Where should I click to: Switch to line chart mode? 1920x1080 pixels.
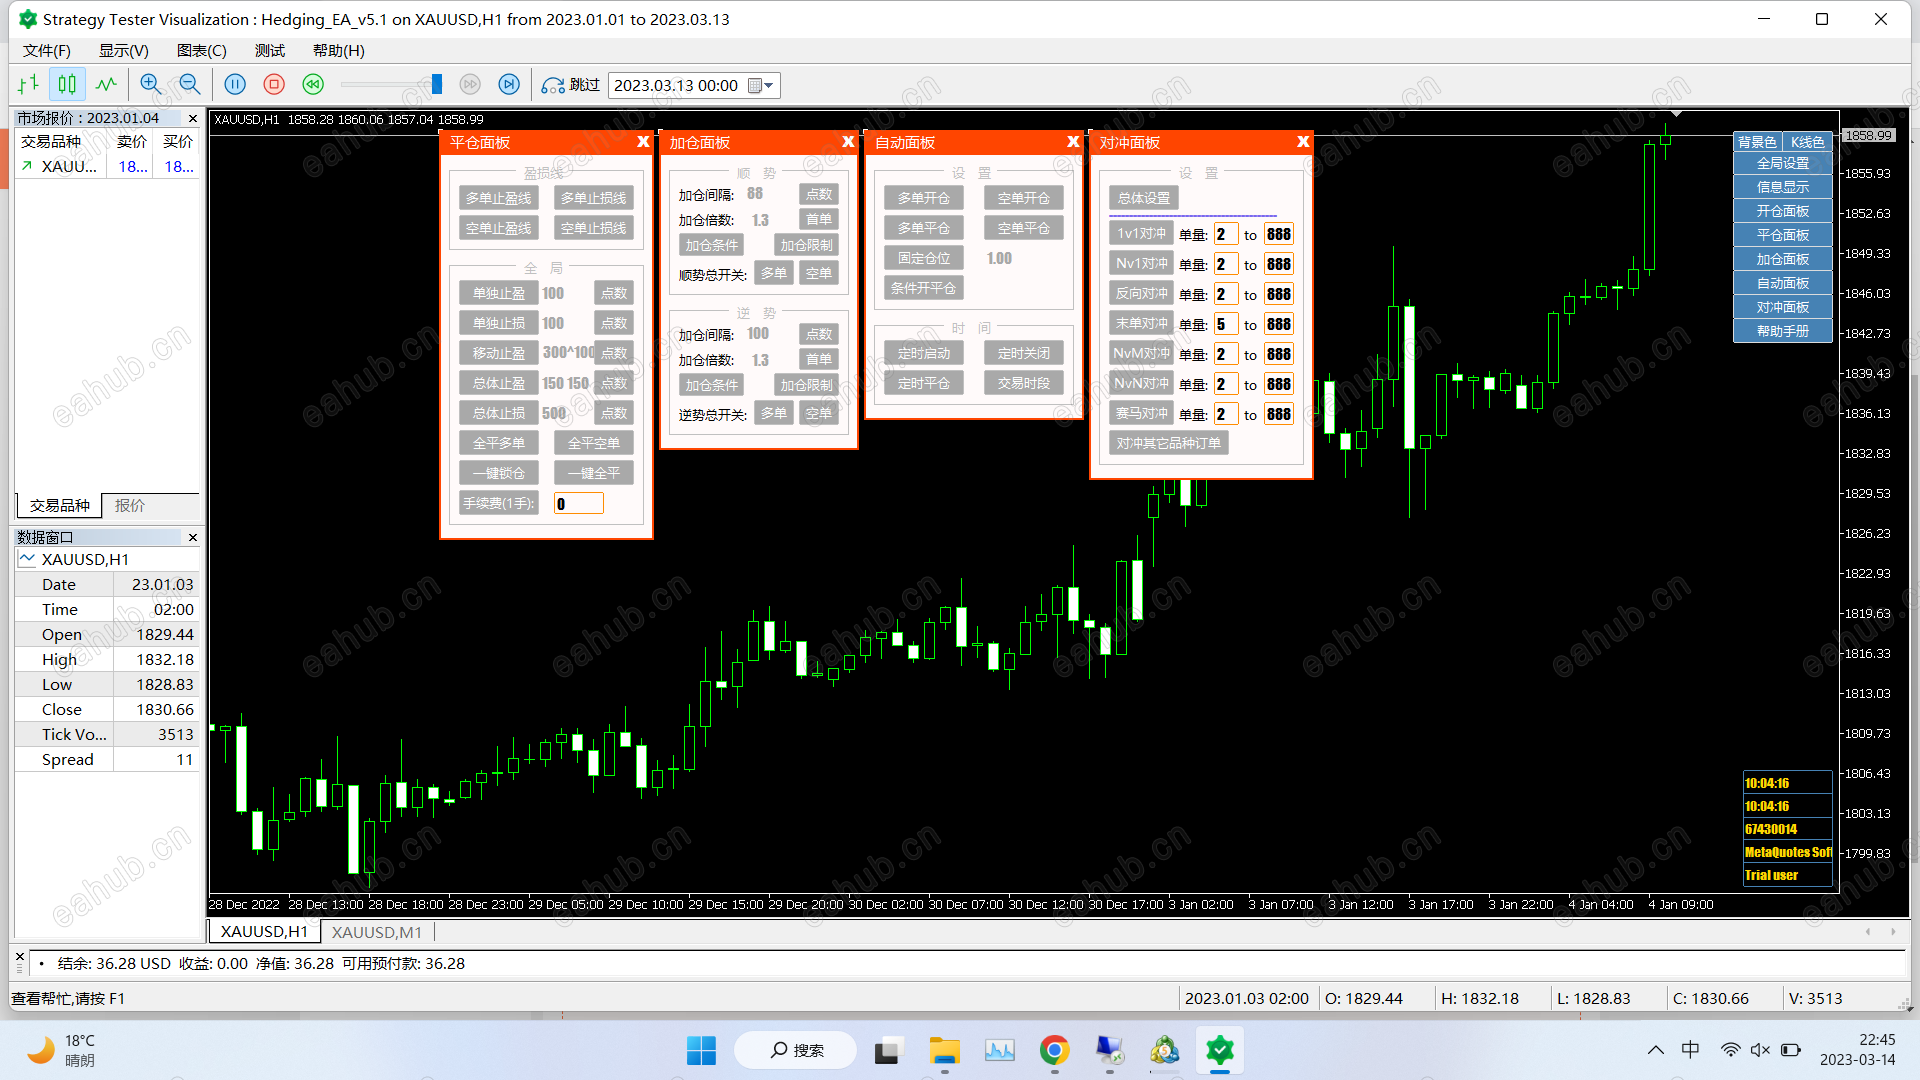point(106,85)
